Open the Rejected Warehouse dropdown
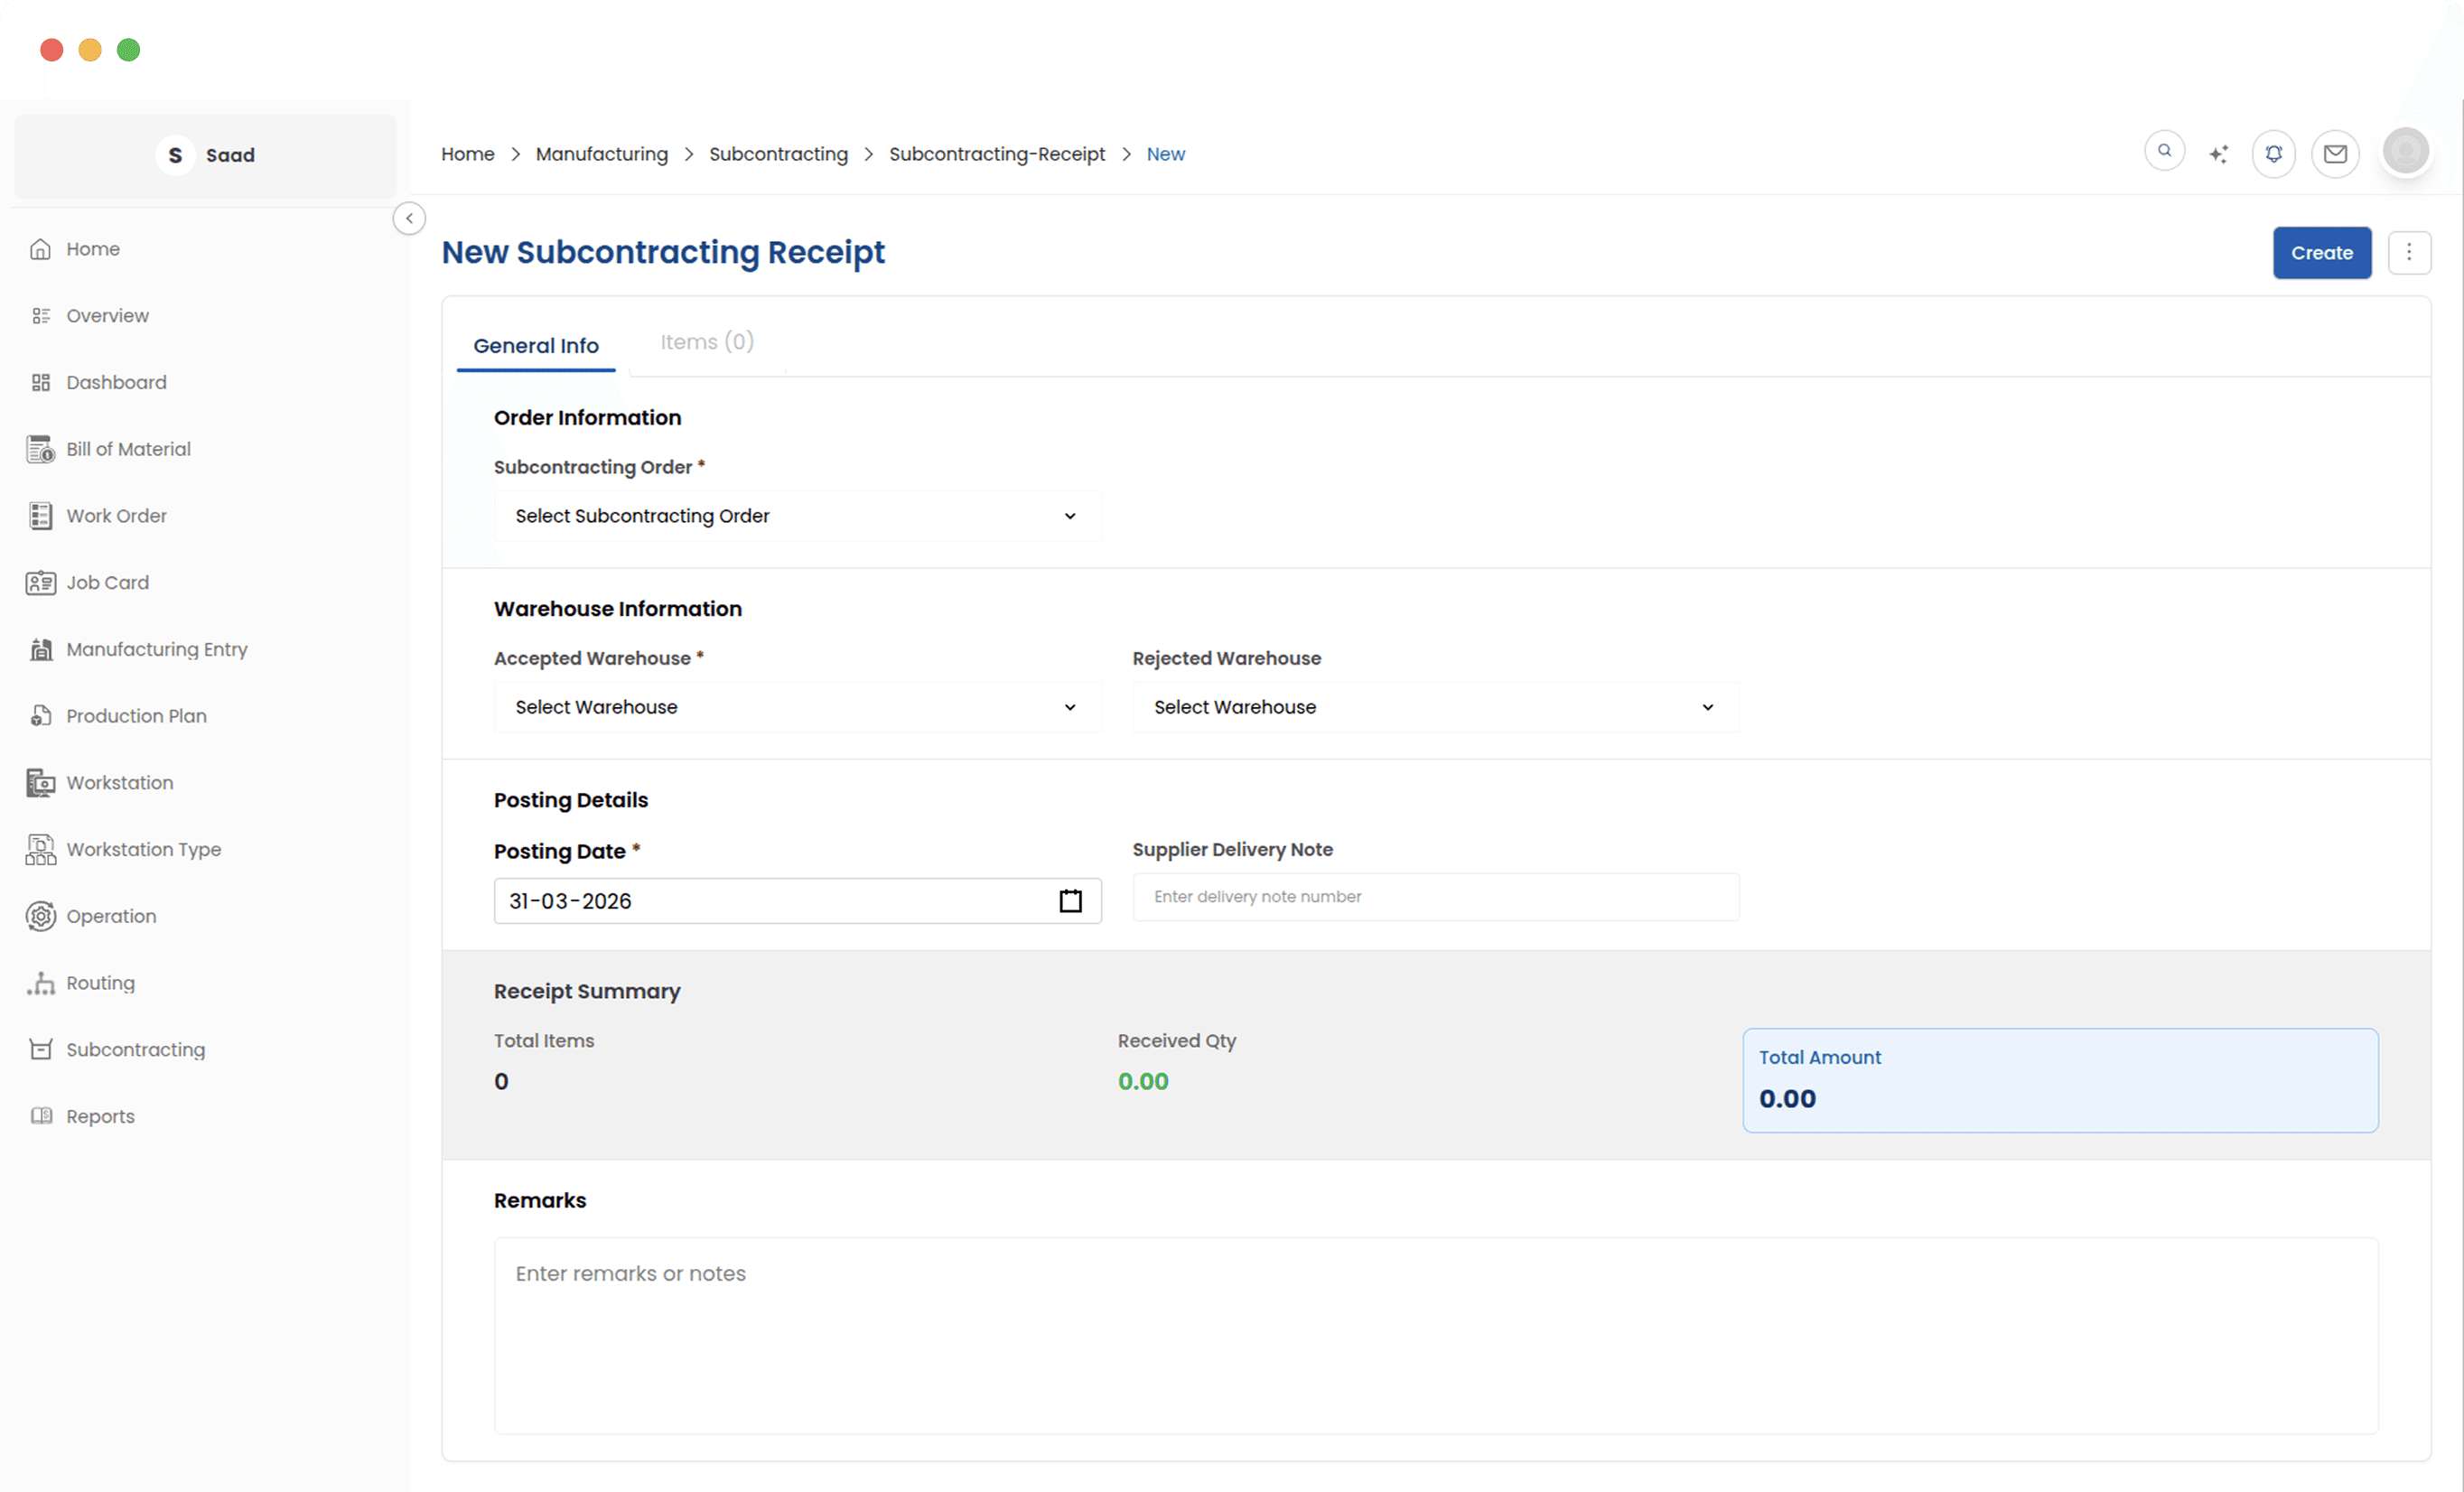The height and width of the screenshot is (1492, 2464). (1435, 707)
